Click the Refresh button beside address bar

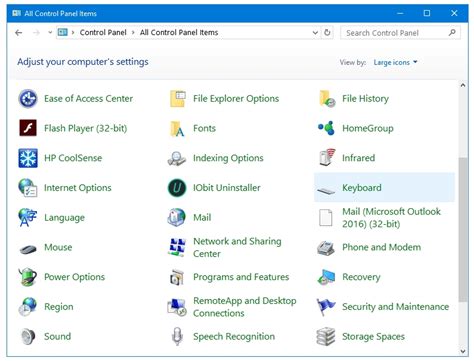point(327,32)
